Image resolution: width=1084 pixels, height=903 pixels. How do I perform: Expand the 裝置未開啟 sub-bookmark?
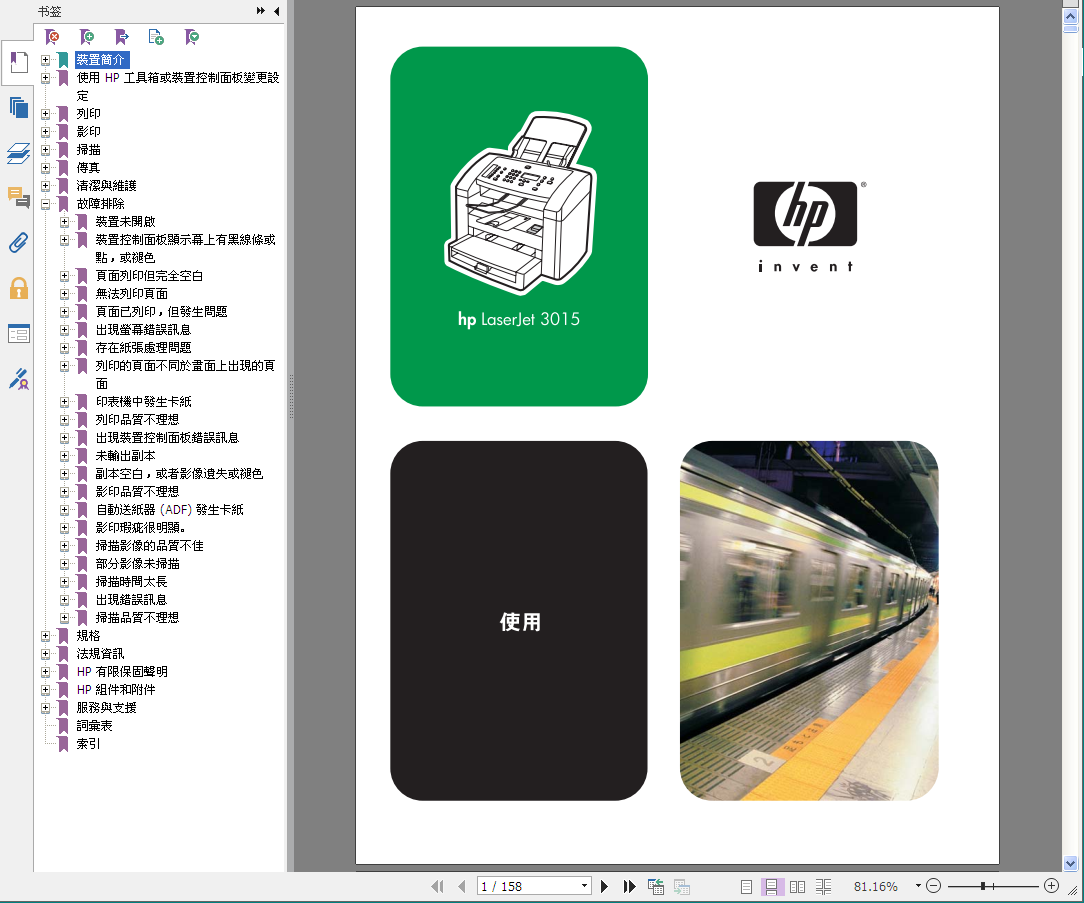(x=64, y=221)
